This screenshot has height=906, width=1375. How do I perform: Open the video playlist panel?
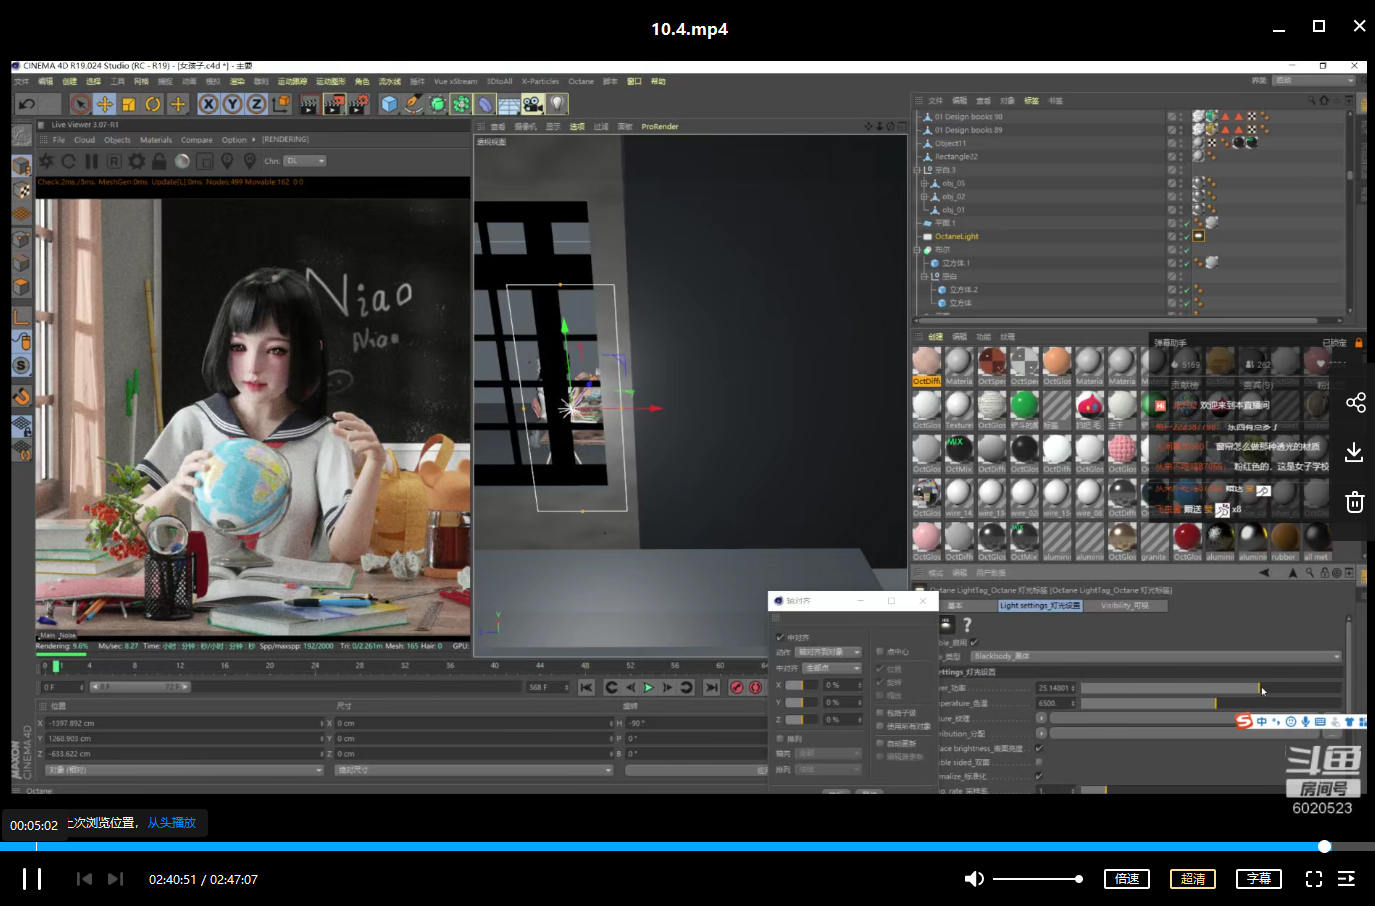point(1346,879)
